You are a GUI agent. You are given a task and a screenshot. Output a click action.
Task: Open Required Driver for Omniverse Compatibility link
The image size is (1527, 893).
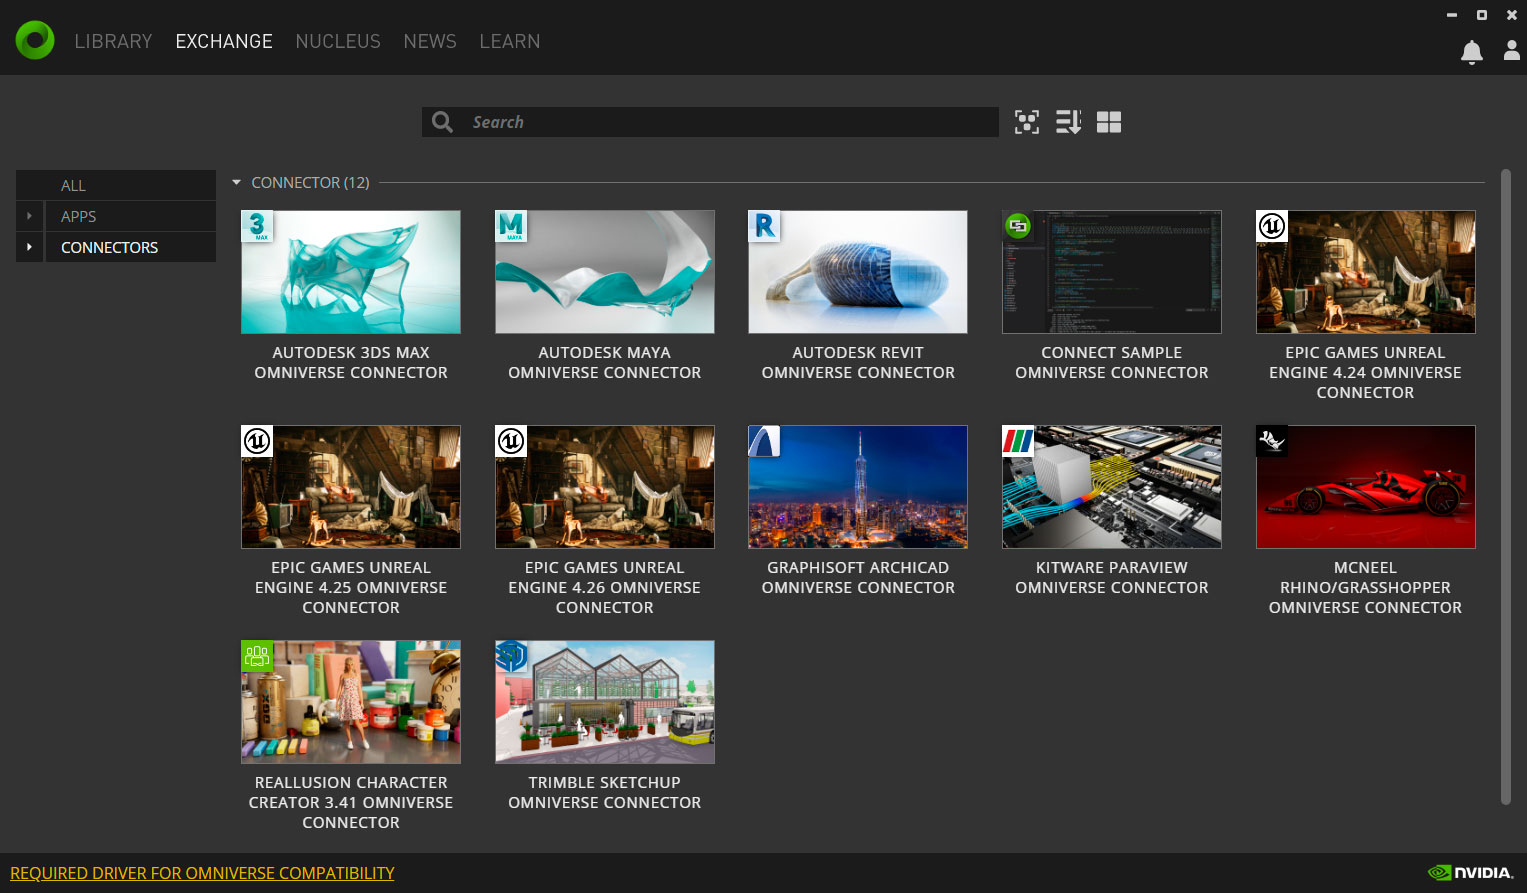point(202,873)
